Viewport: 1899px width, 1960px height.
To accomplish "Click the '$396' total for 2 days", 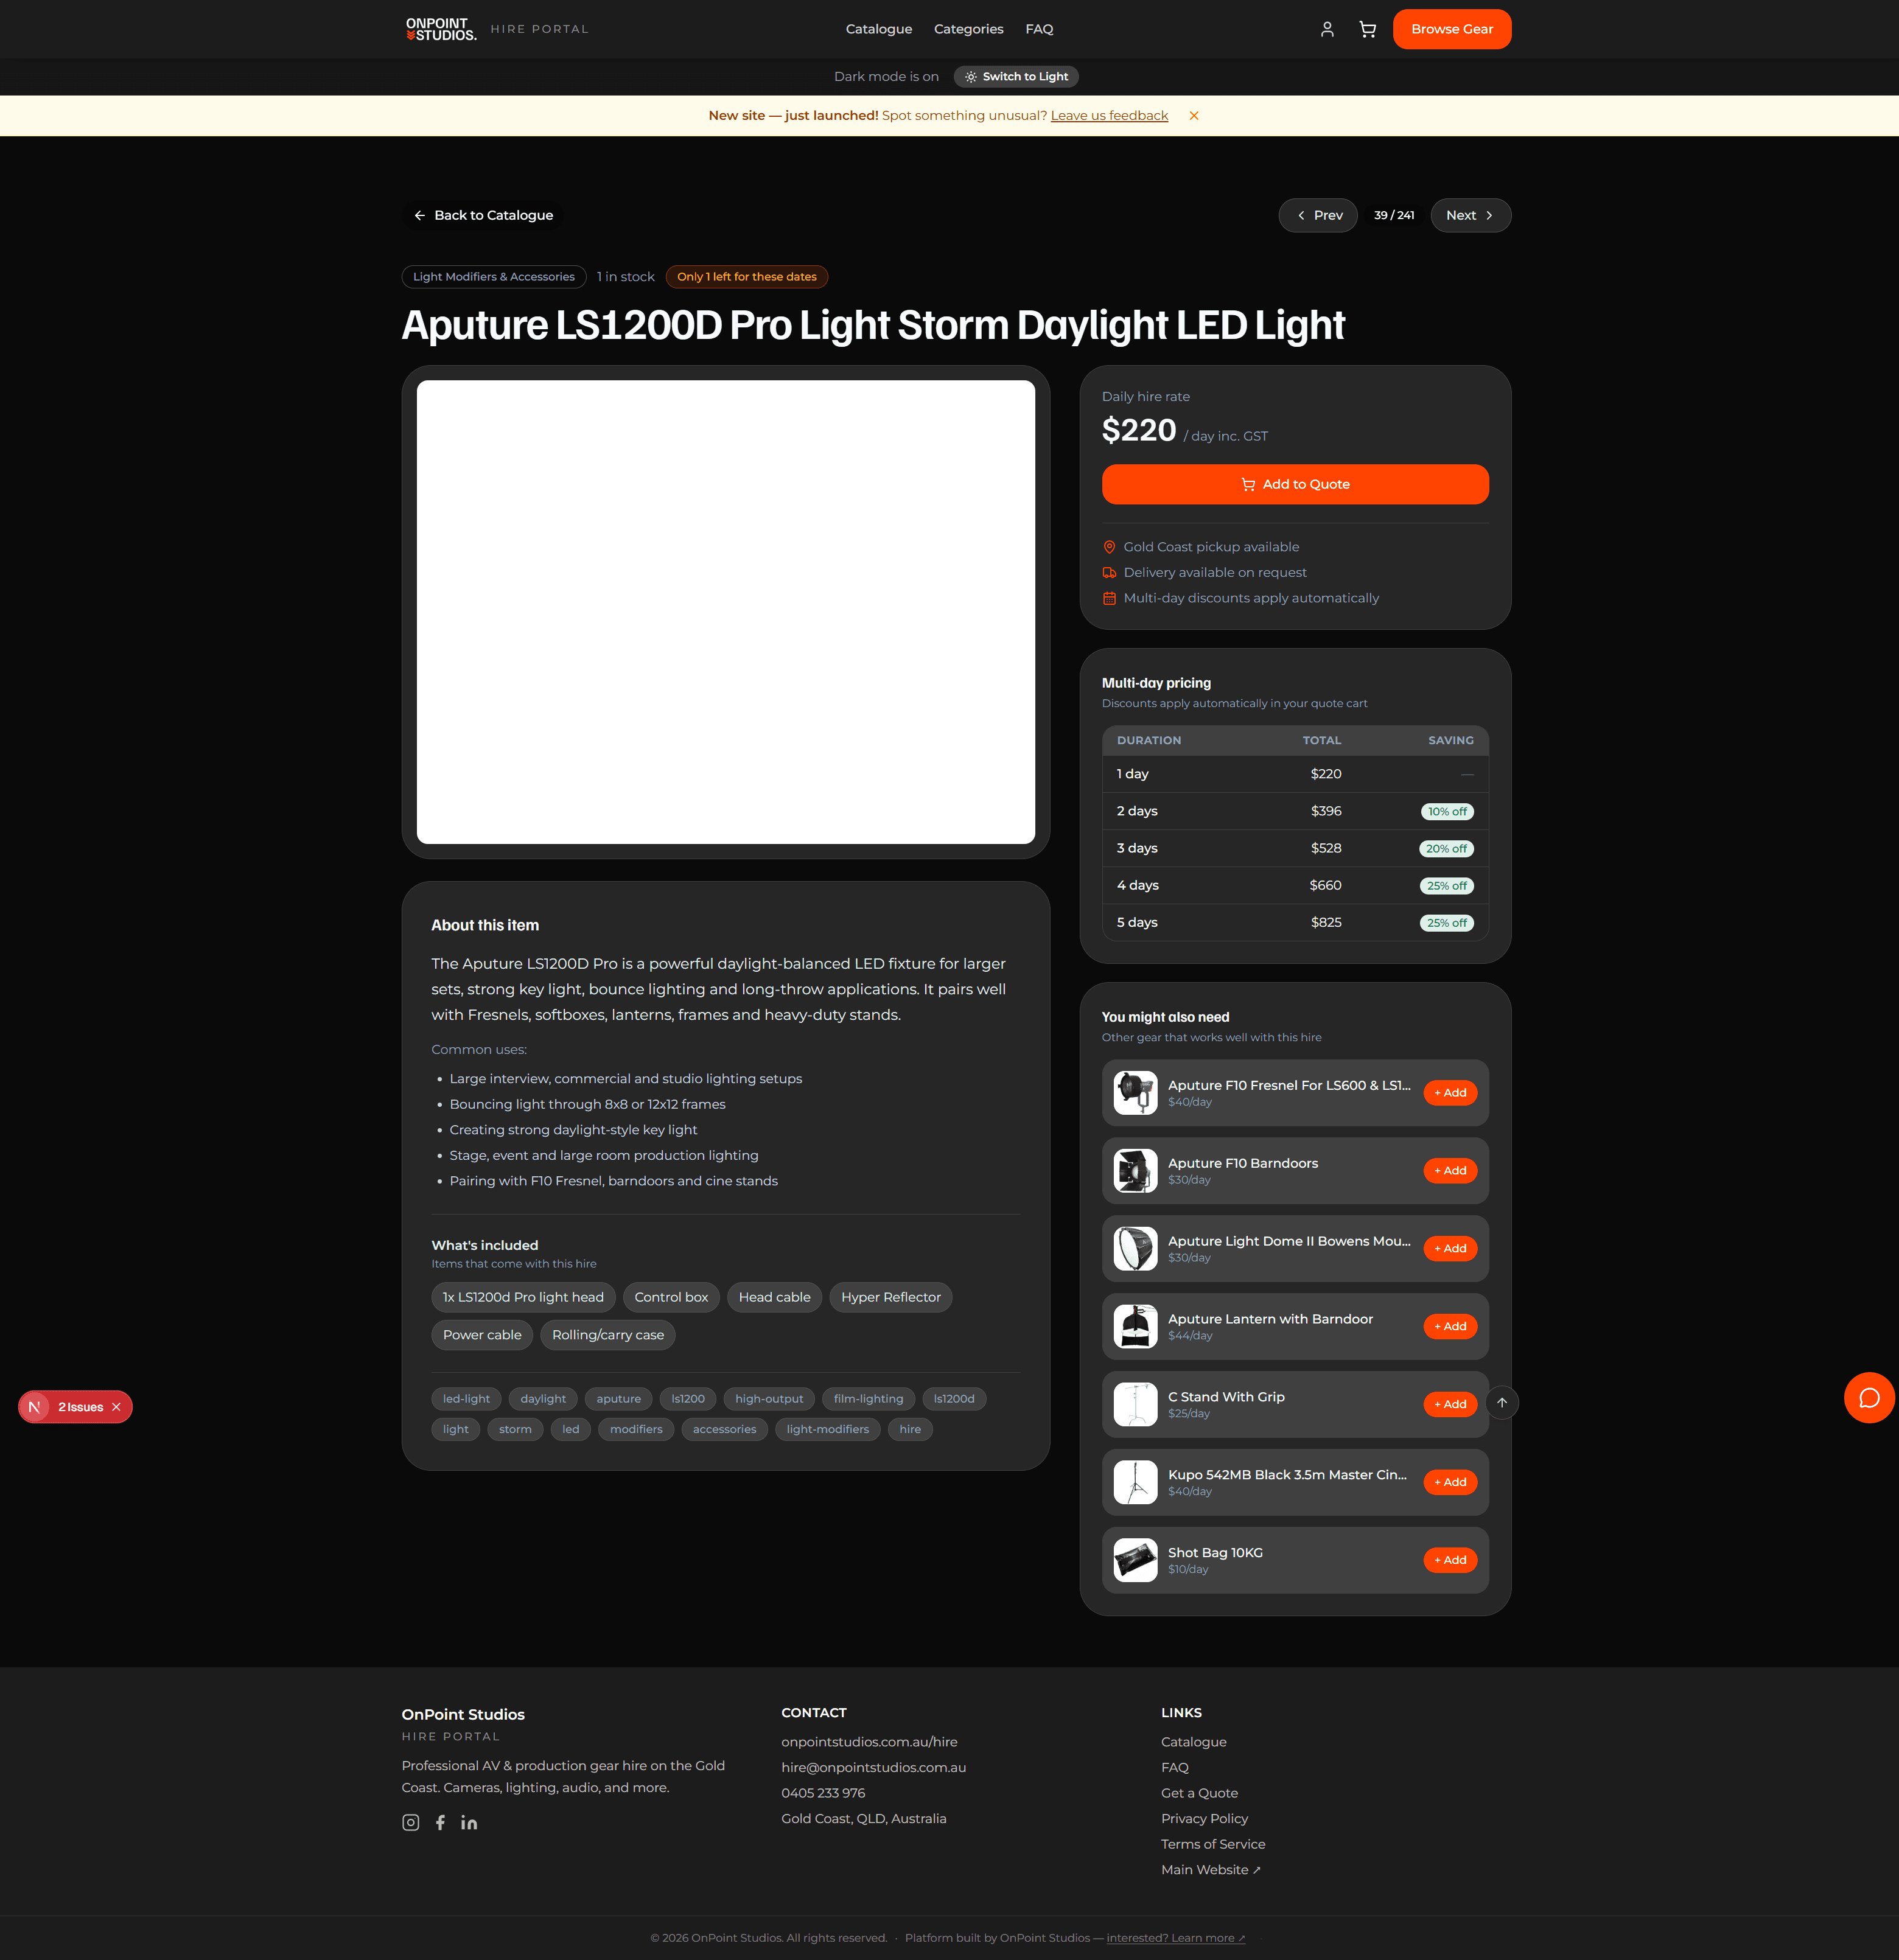I will (x=1326, y=811).
